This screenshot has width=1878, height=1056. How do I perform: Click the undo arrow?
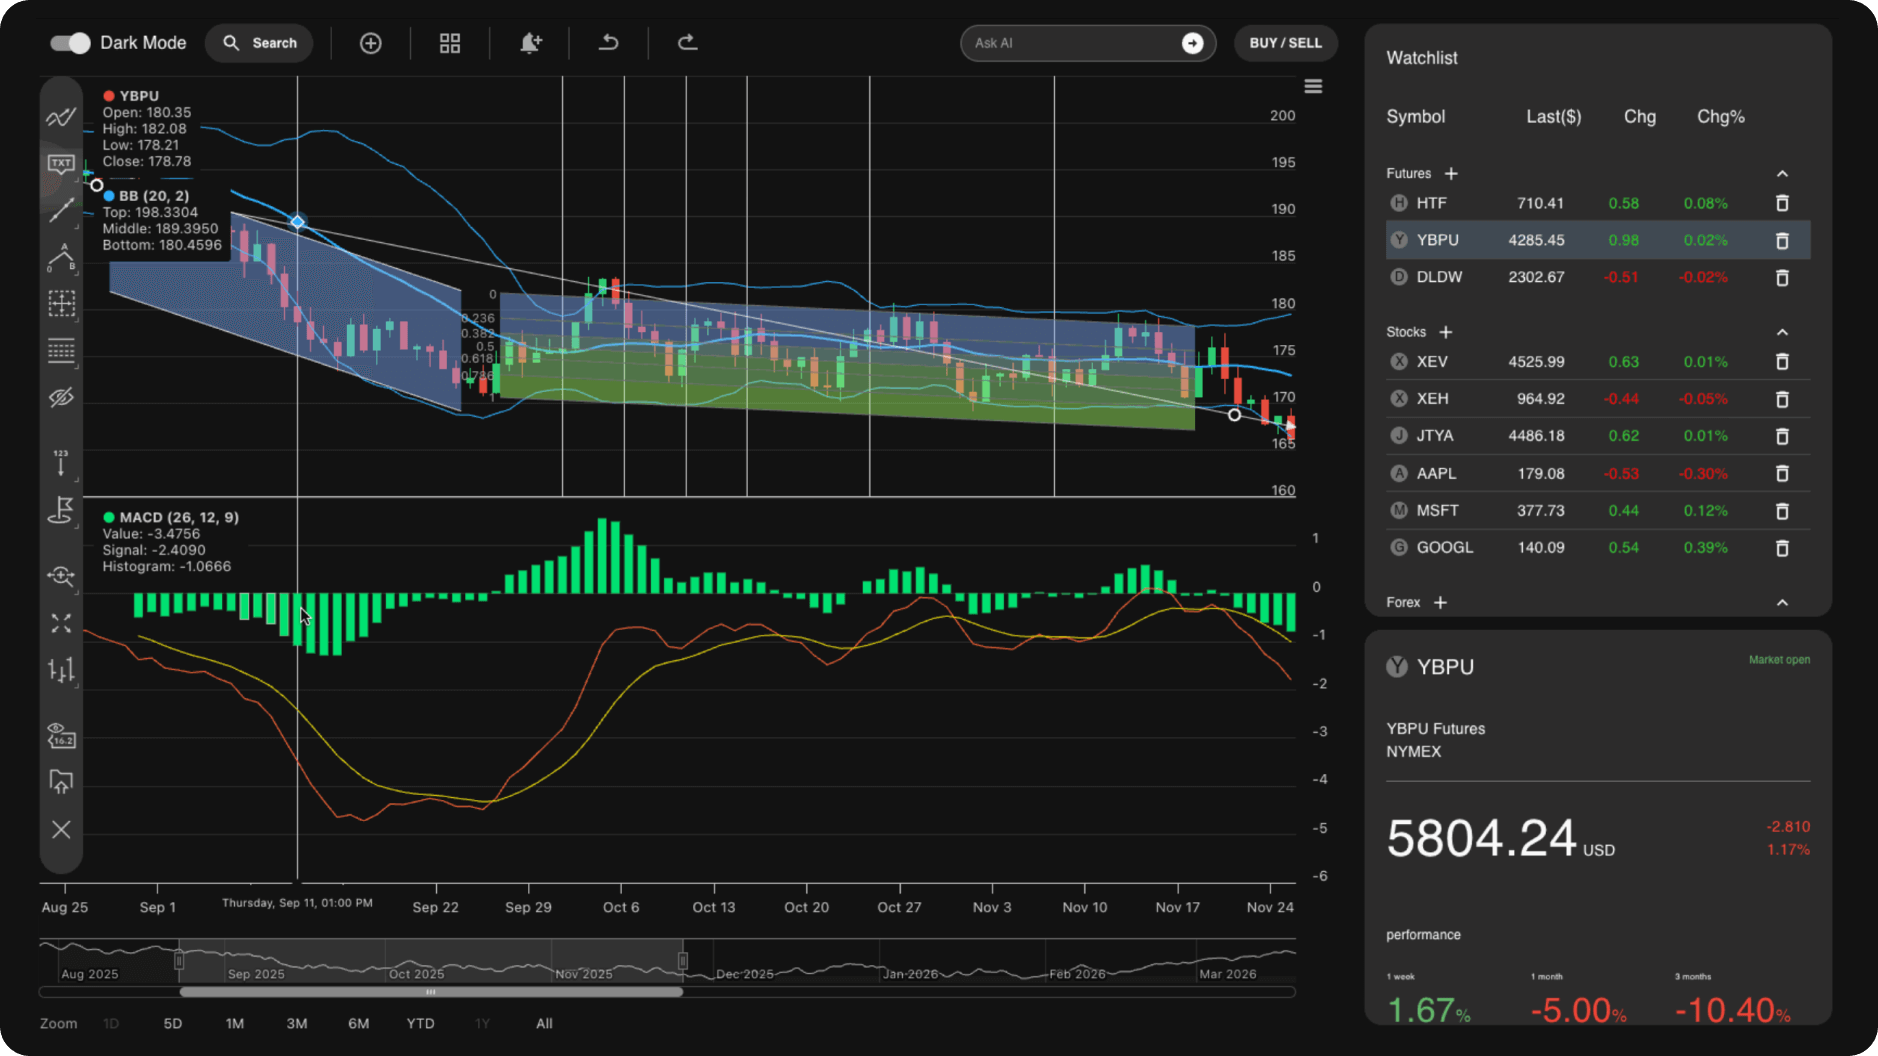click(x=608, y=43)
